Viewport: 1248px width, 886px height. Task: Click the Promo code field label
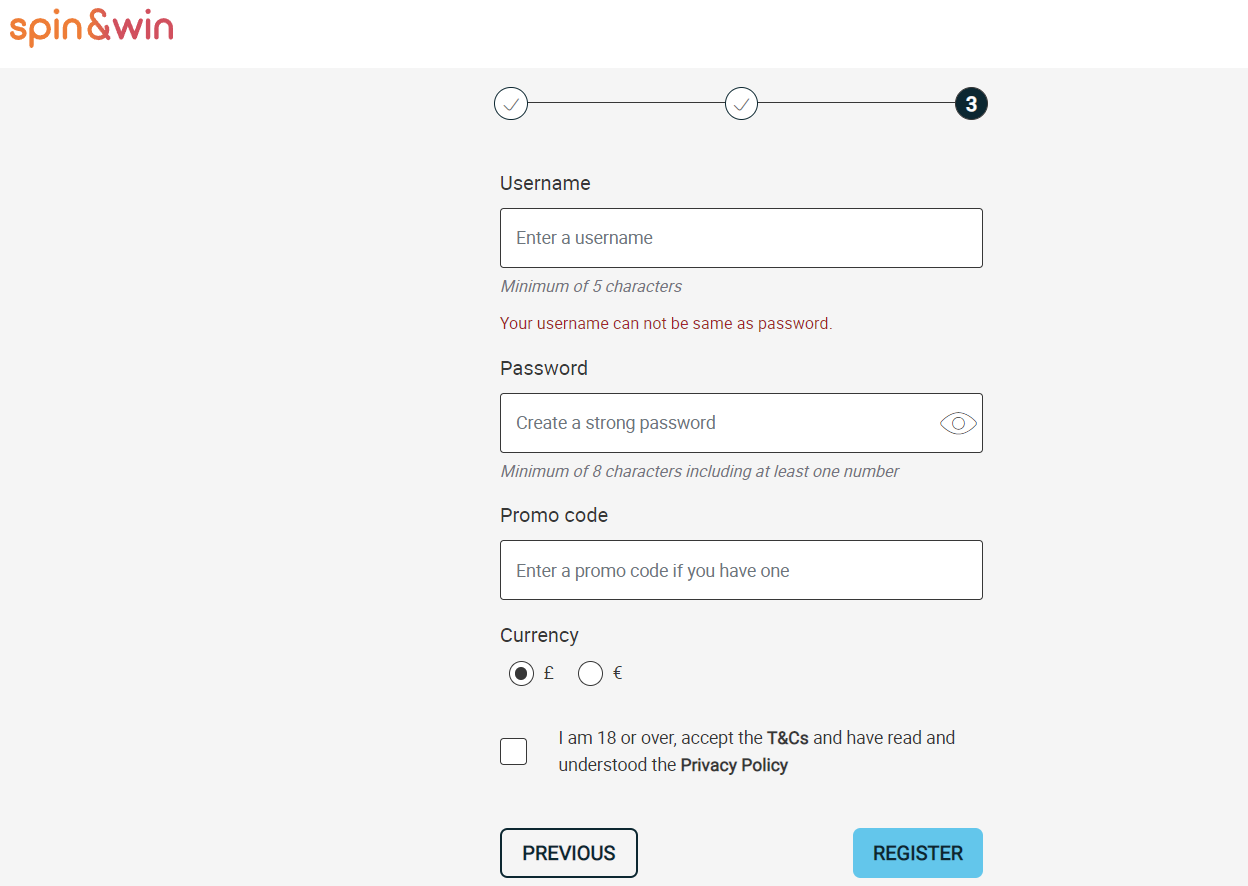pyautogui.click(x=554, y=515)
